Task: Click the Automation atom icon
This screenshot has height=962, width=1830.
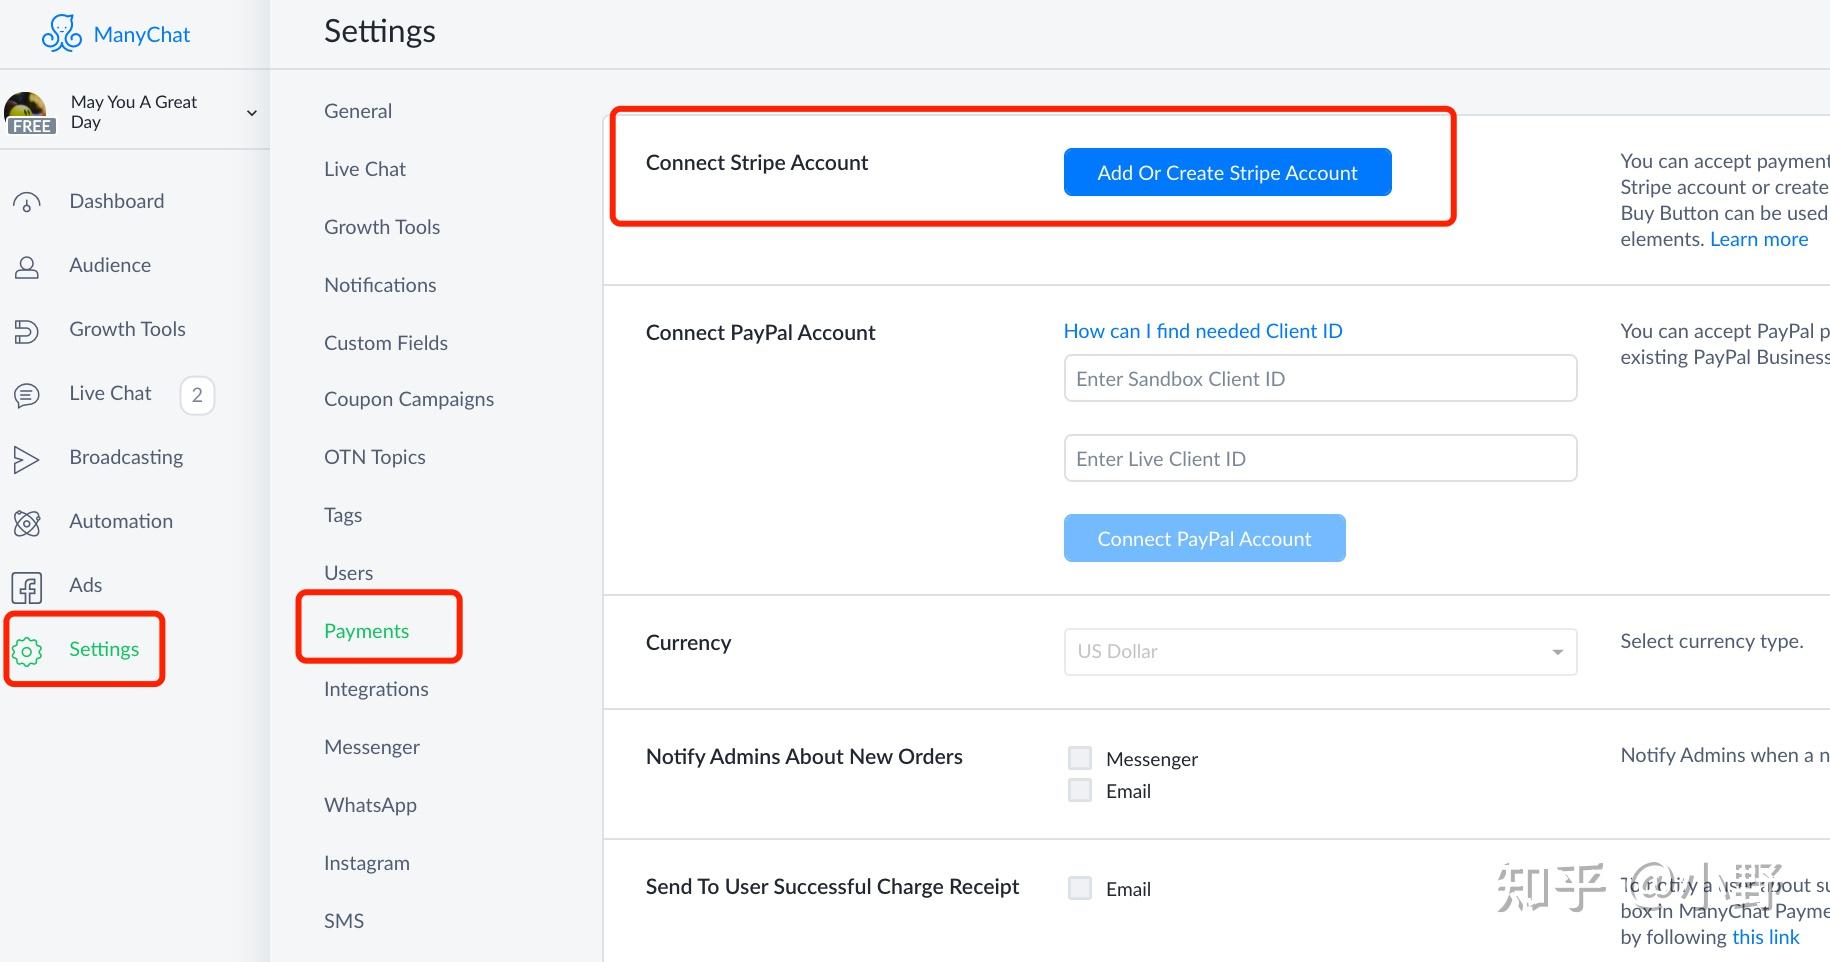Action: click(27, 523)
